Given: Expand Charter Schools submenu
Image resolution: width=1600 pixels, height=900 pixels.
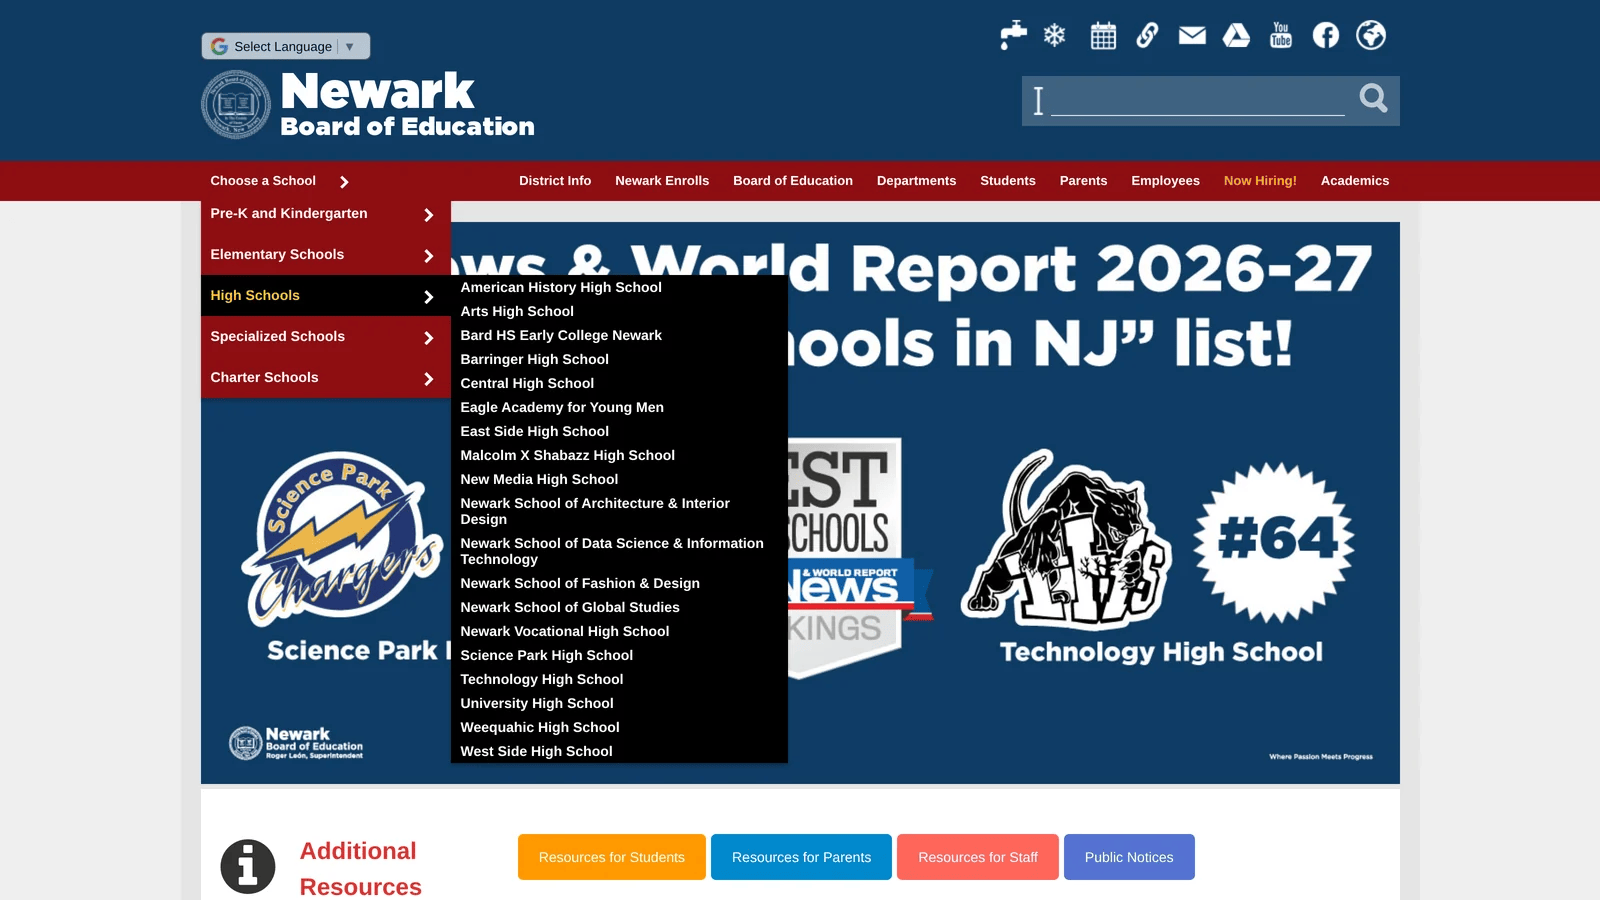Looking at the screenshot, I should point(326,378).
